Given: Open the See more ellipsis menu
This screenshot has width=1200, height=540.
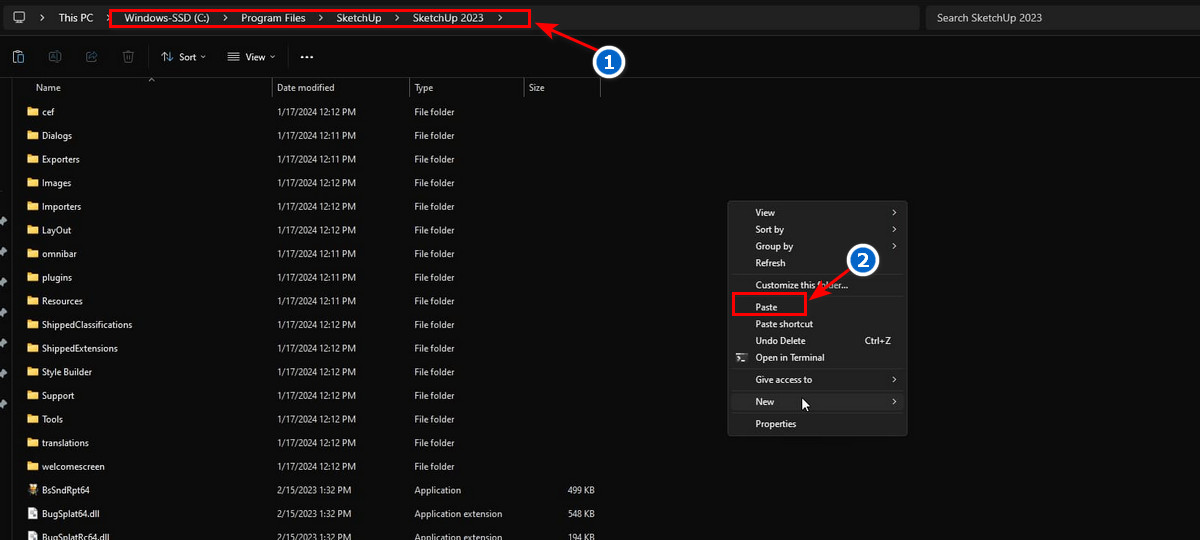Looking at the screenshot, I should (x=307, y=57).
